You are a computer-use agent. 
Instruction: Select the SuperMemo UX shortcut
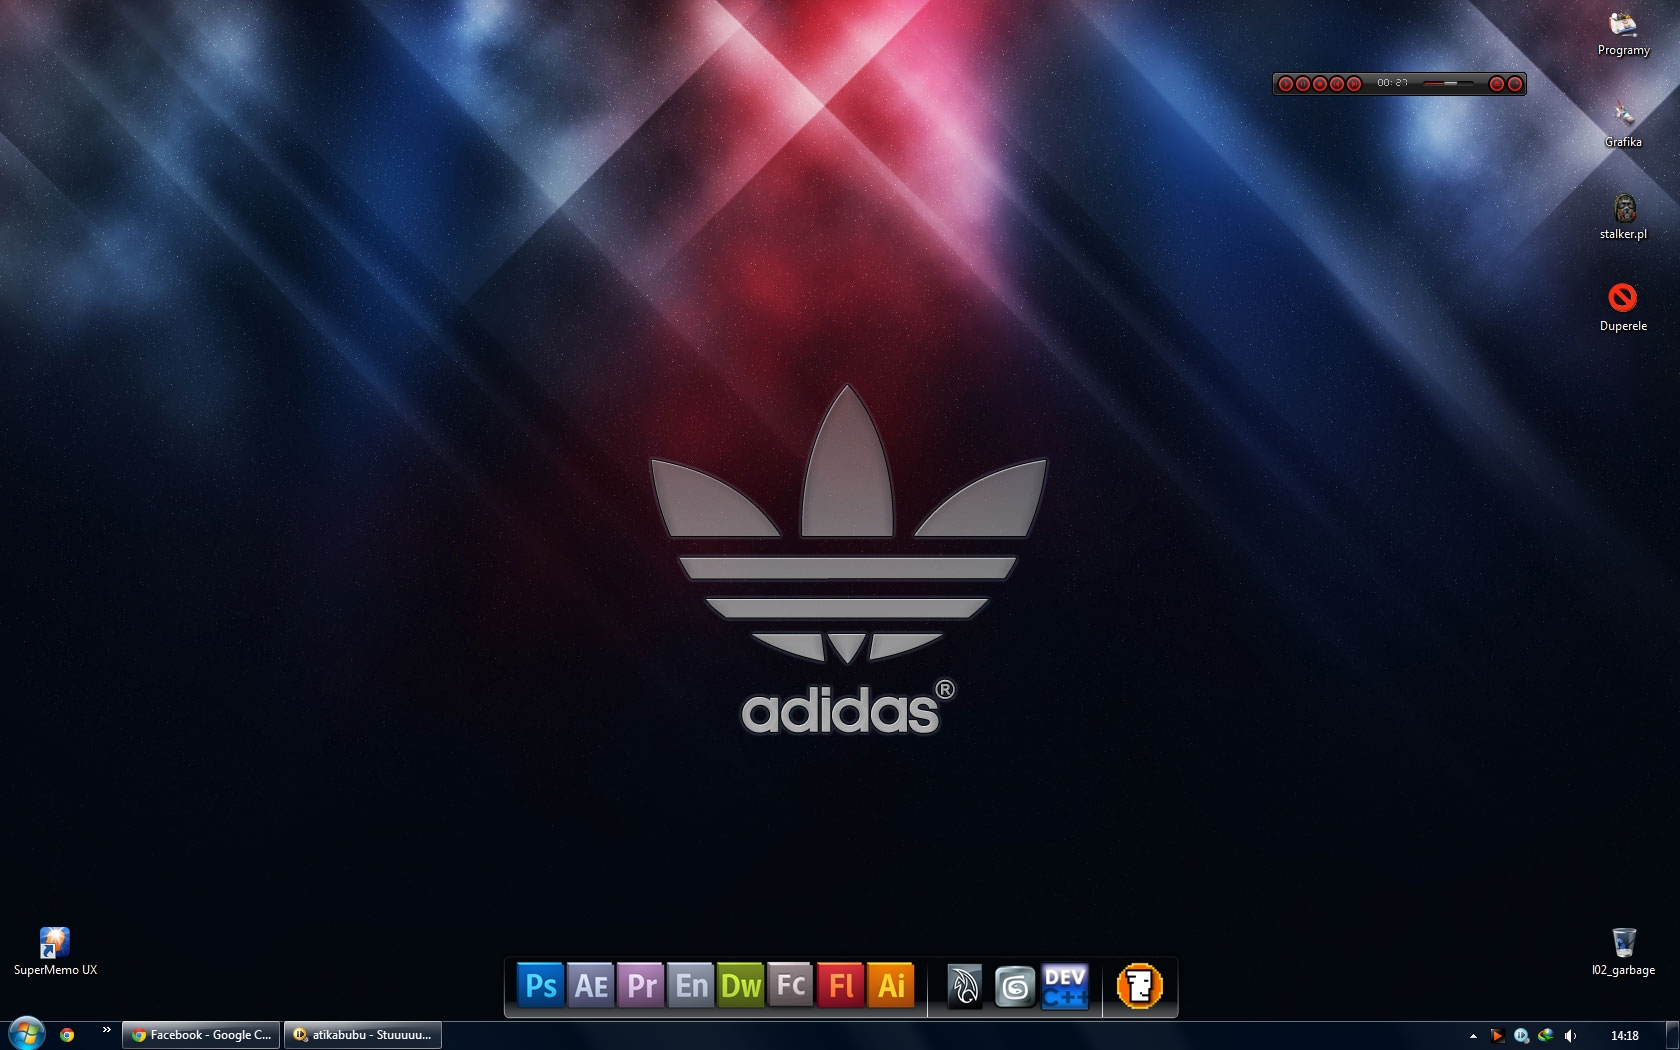[x=55, y=952]
